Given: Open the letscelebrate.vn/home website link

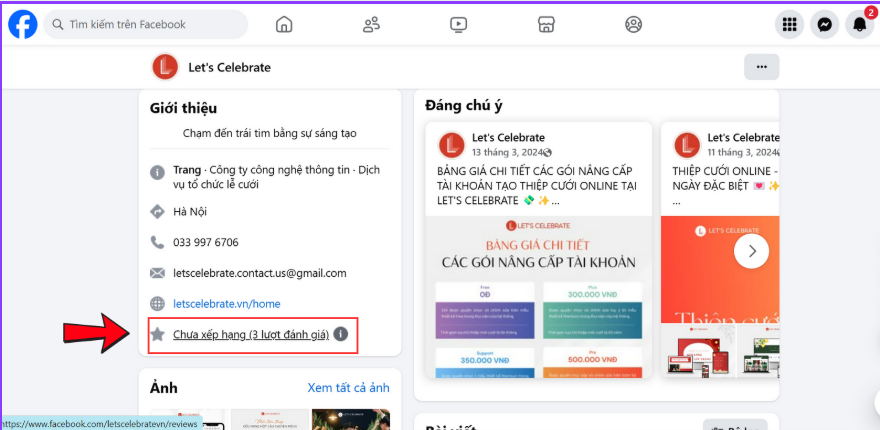Looking at the screenshot, I should tap(227, 304).
